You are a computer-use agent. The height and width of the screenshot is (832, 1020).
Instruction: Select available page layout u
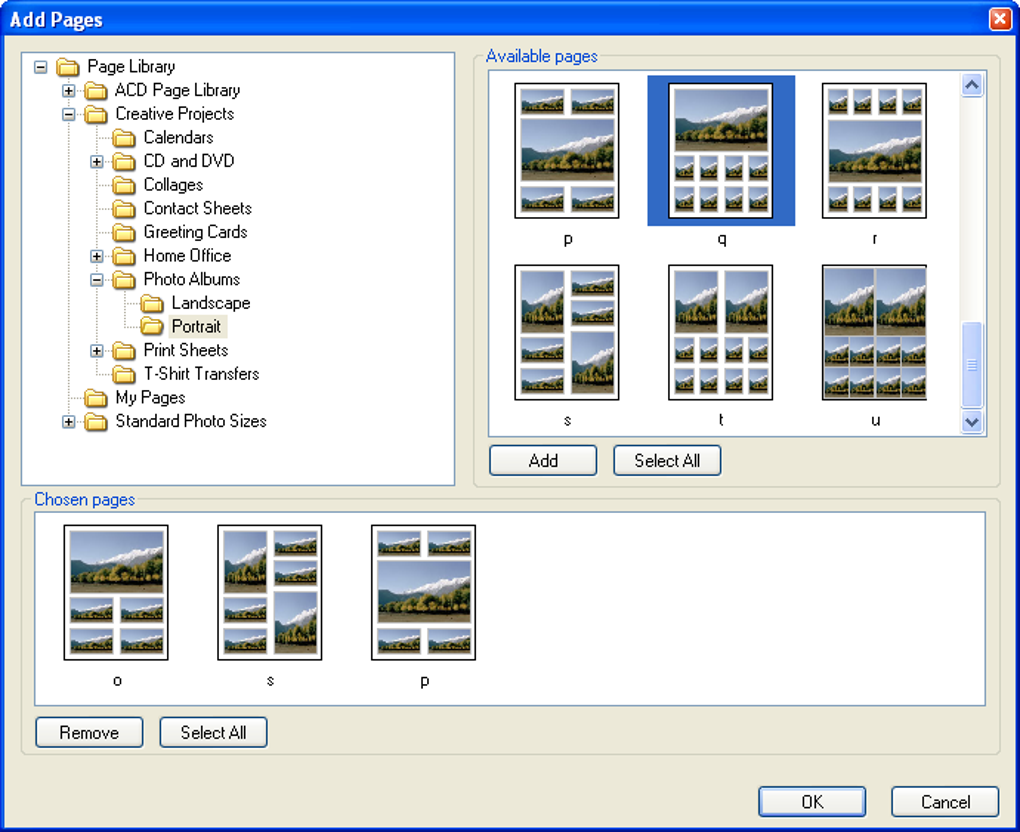point(874,332)
